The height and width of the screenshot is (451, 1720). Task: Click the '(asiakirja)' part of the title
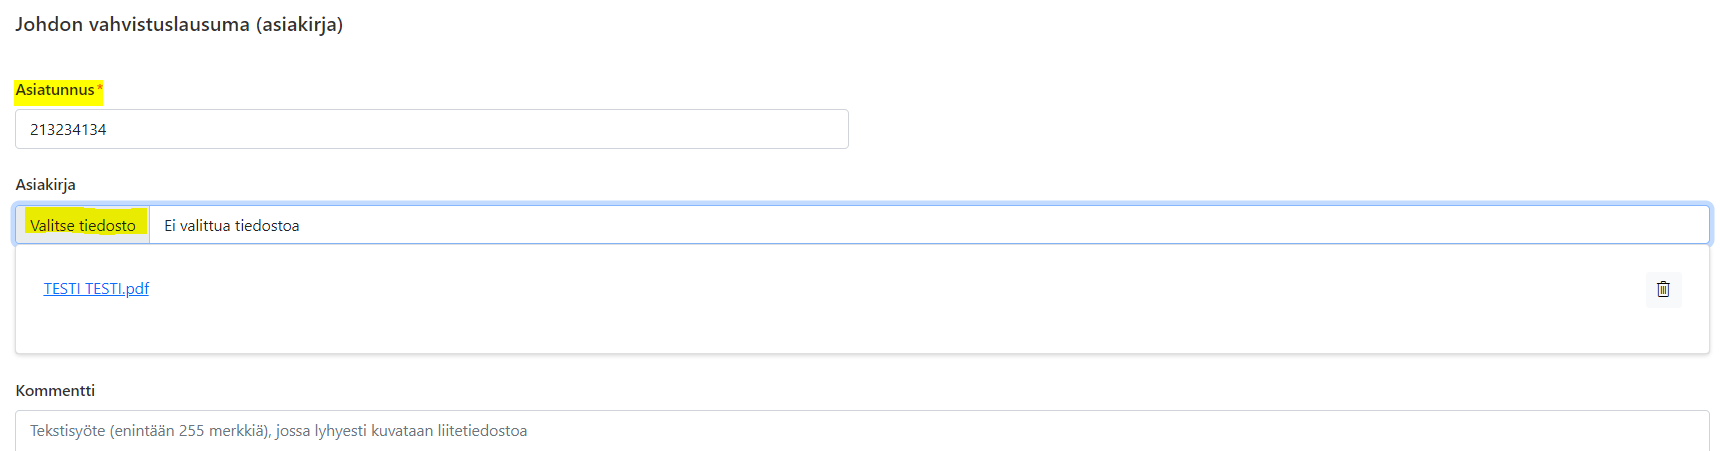tap(300, 24)
